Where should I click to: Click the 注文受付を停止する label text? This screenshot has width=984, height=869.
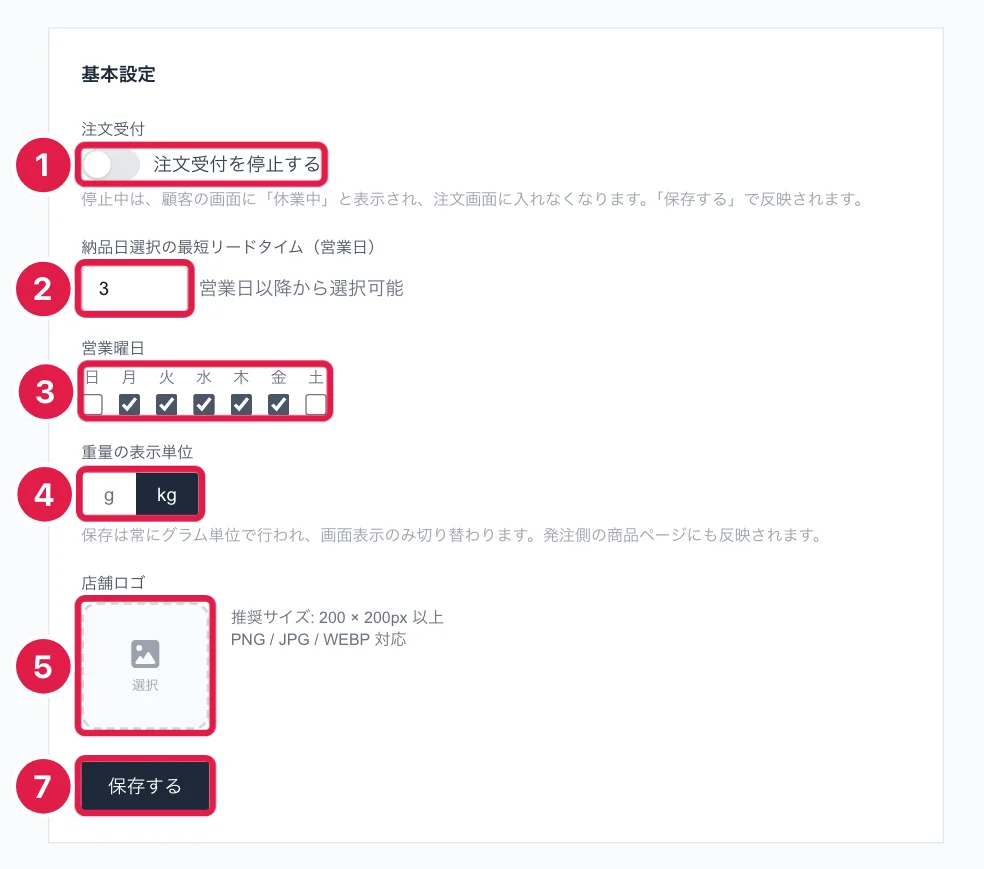coord(237,164)
